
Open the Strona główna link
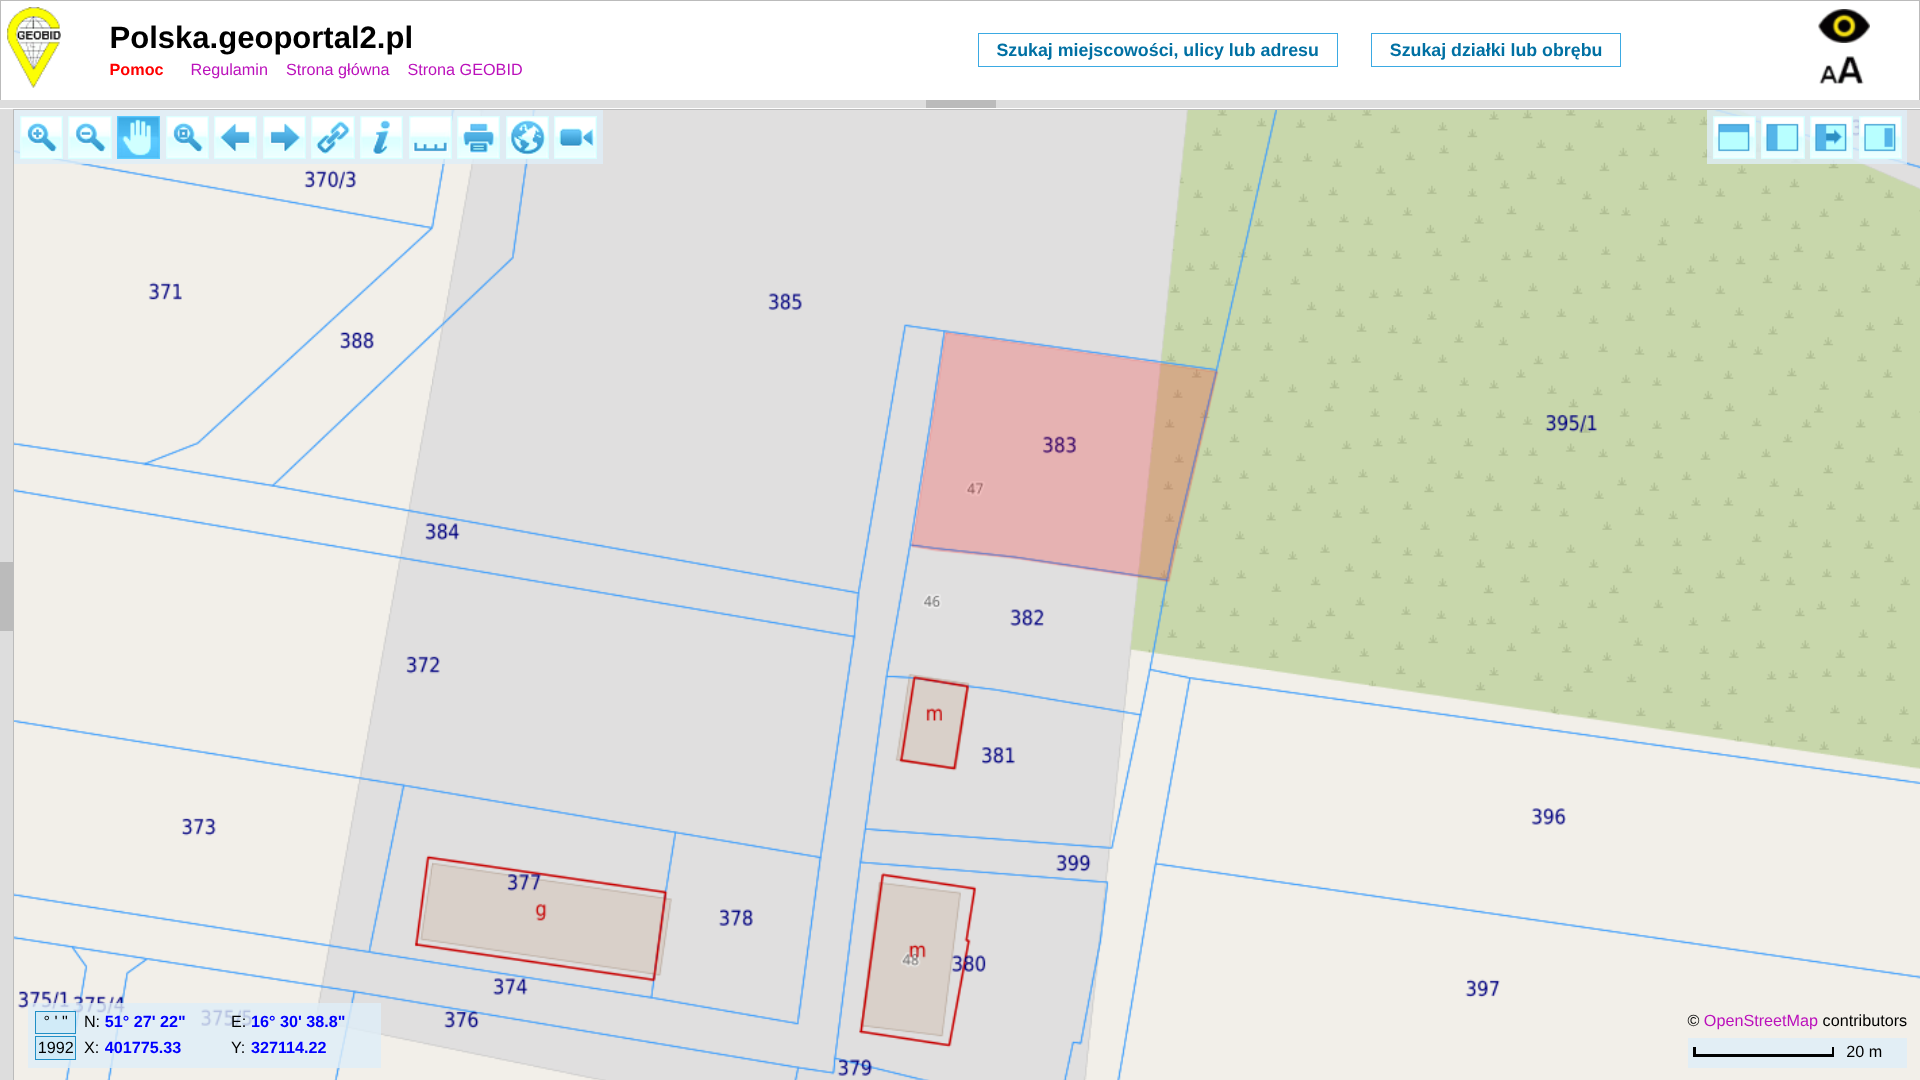coord(337,70)
